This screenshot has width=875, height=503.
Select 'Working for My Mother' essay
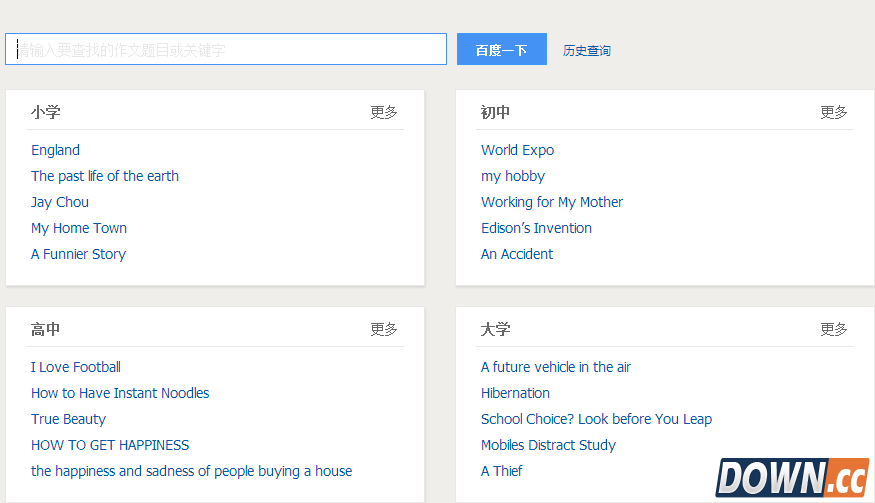coord(551,202)
